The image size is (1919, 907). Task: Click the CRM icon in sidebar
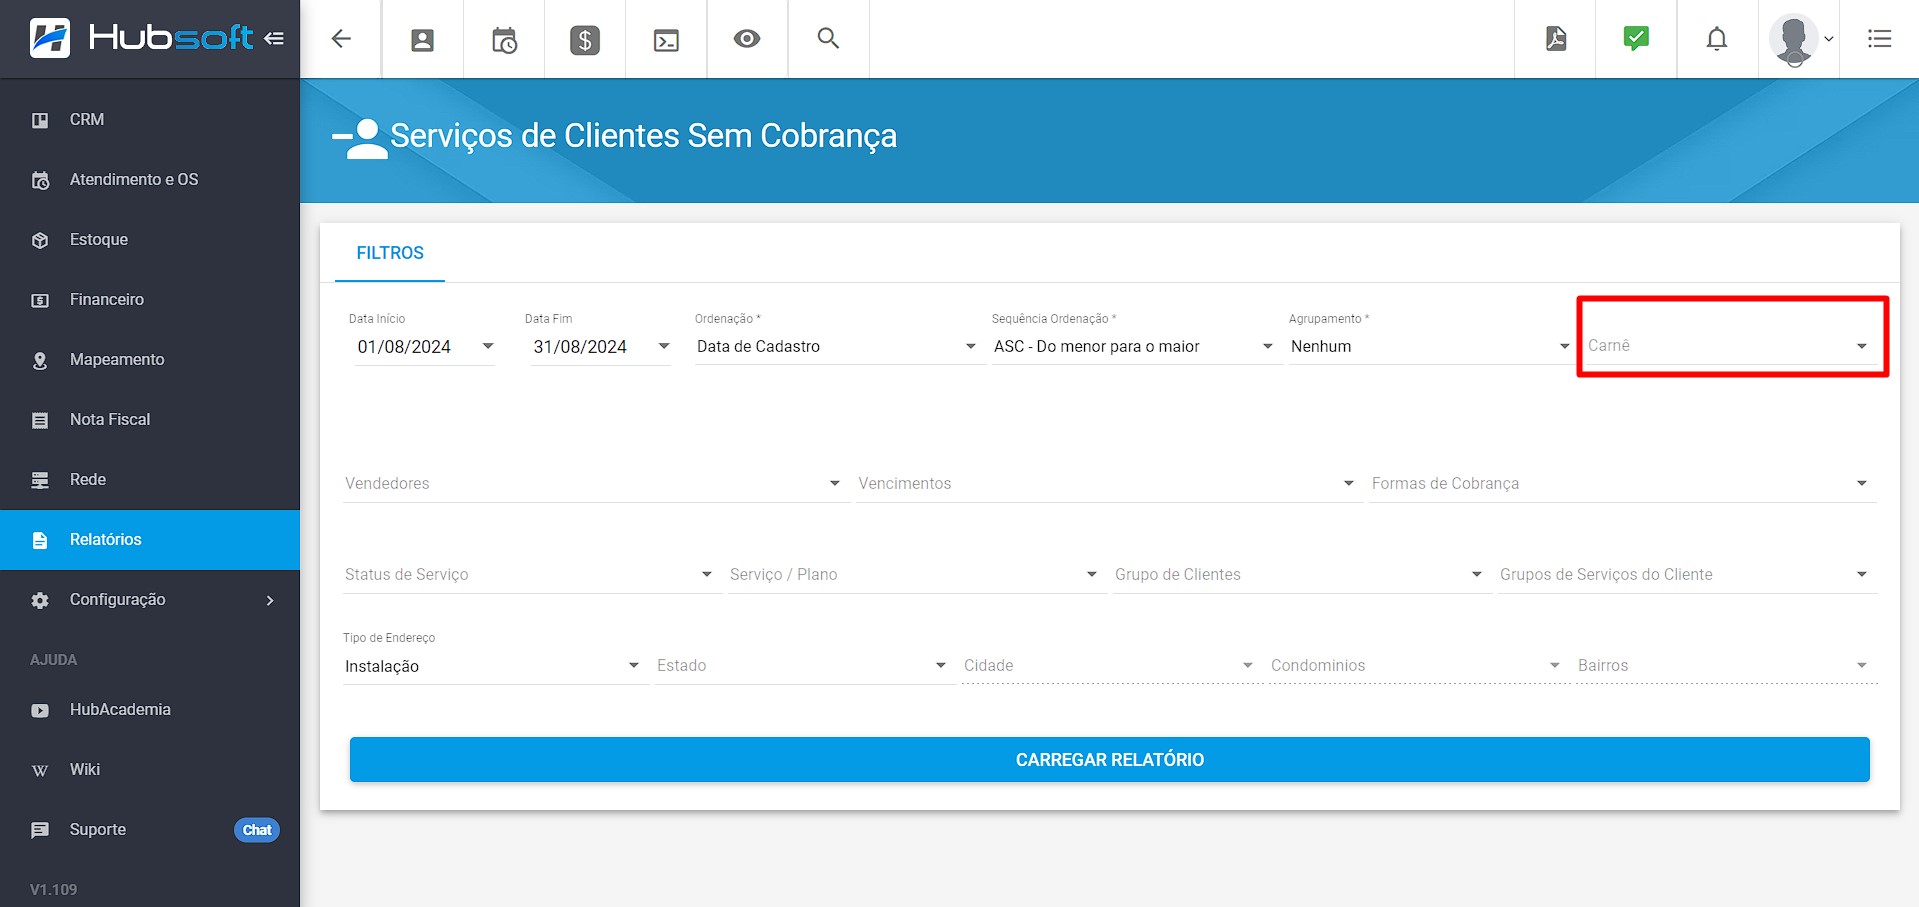click(x=40, y=120)
